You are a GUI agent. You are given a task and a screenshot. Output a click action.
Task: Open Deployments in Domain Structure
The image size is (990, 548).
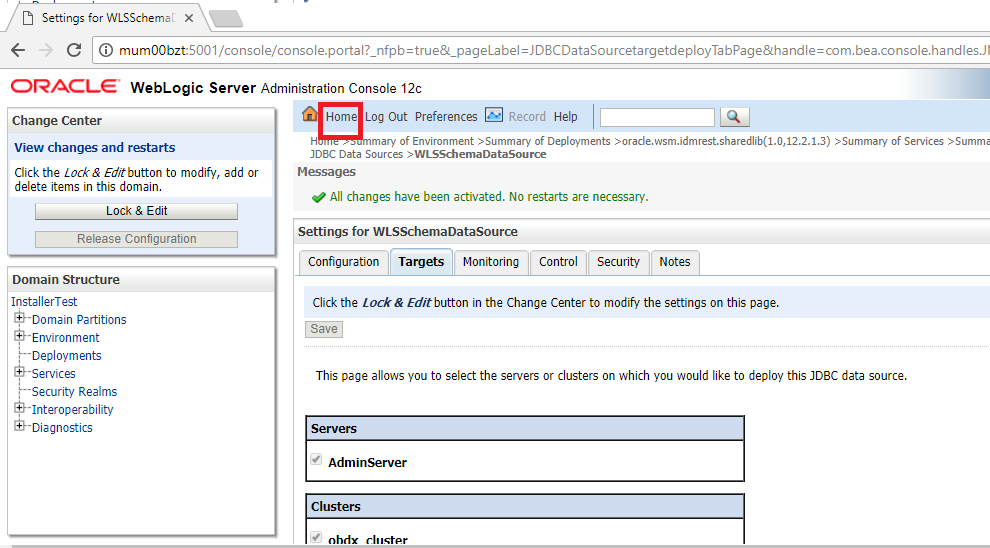(66, 355)
